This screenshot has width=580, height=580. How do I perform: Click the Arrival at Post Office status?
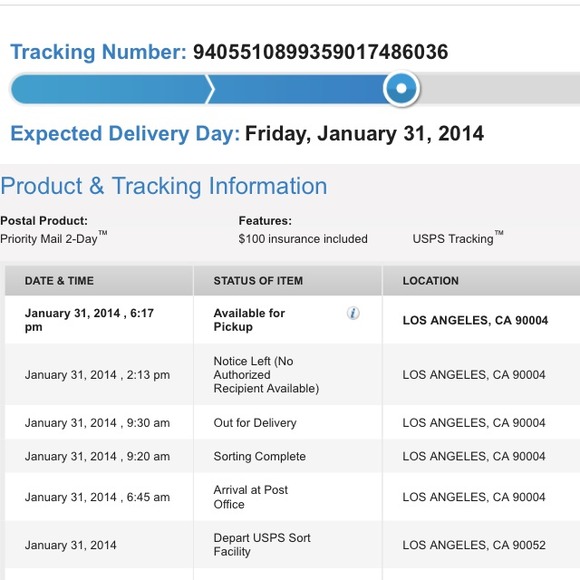coord(250,497)
